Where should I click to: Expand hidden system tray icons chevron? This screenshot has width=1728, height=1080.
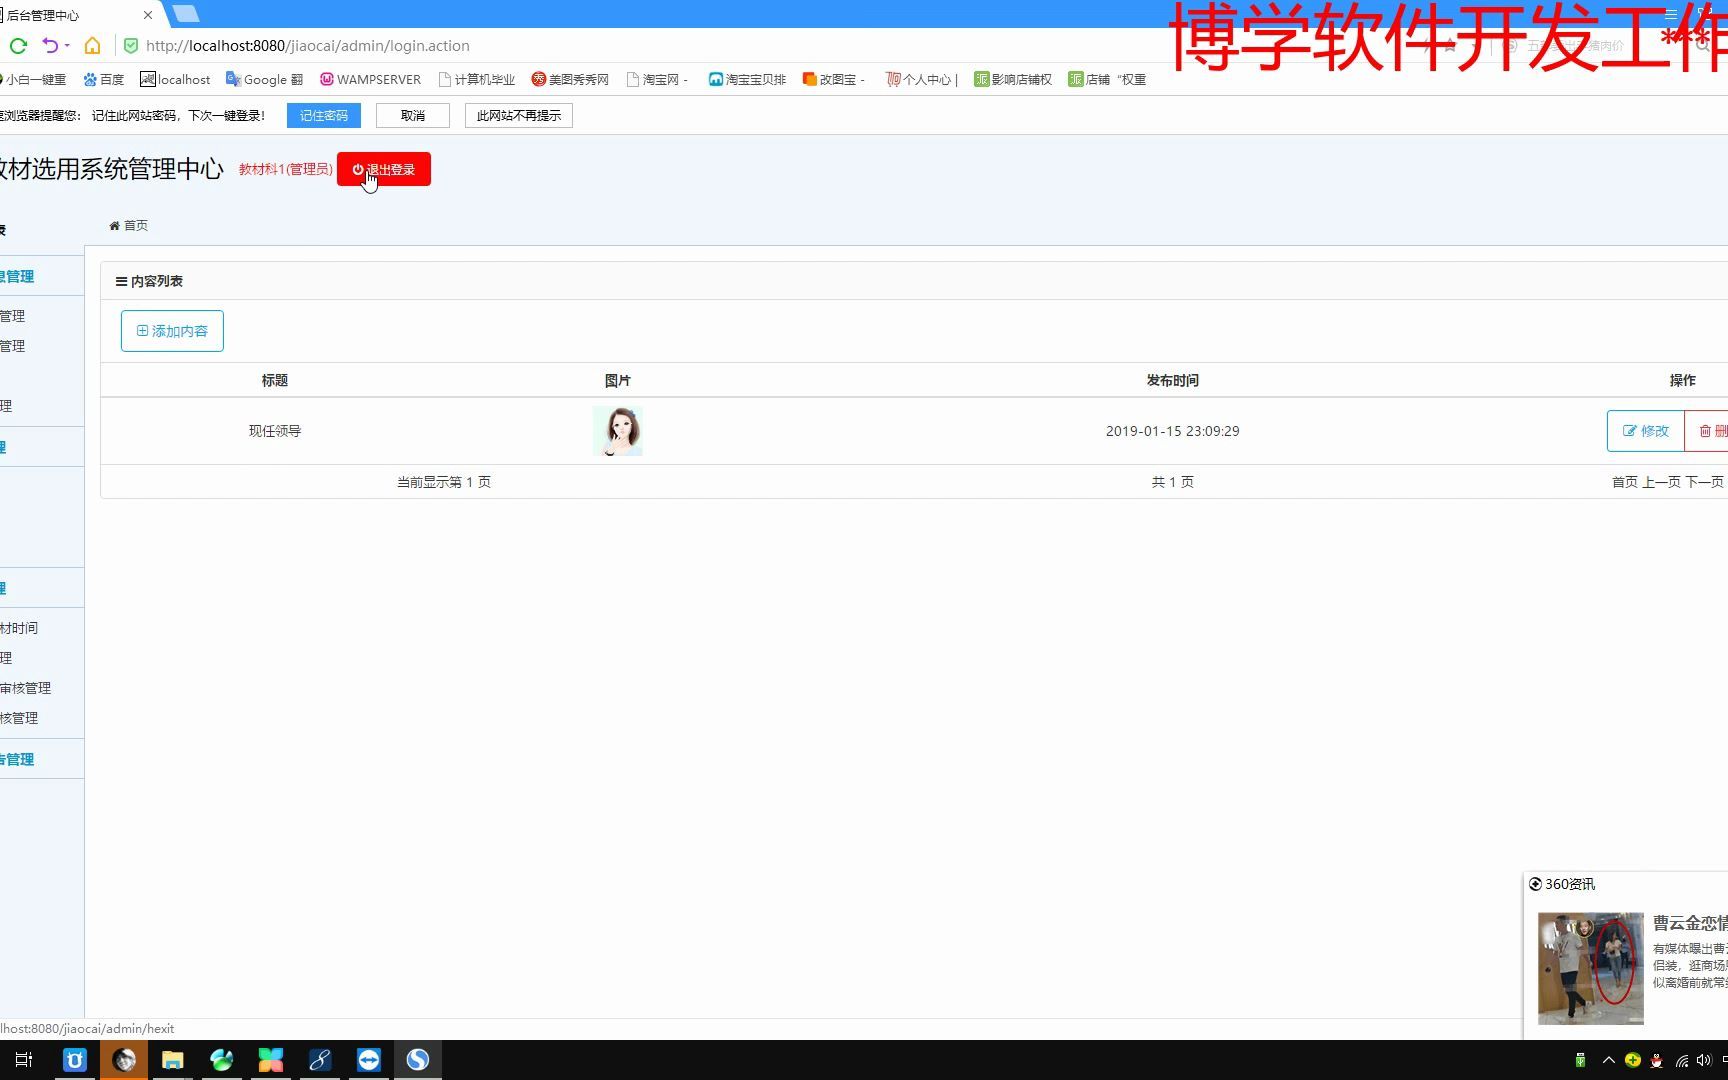[x=1609, y=1060]
